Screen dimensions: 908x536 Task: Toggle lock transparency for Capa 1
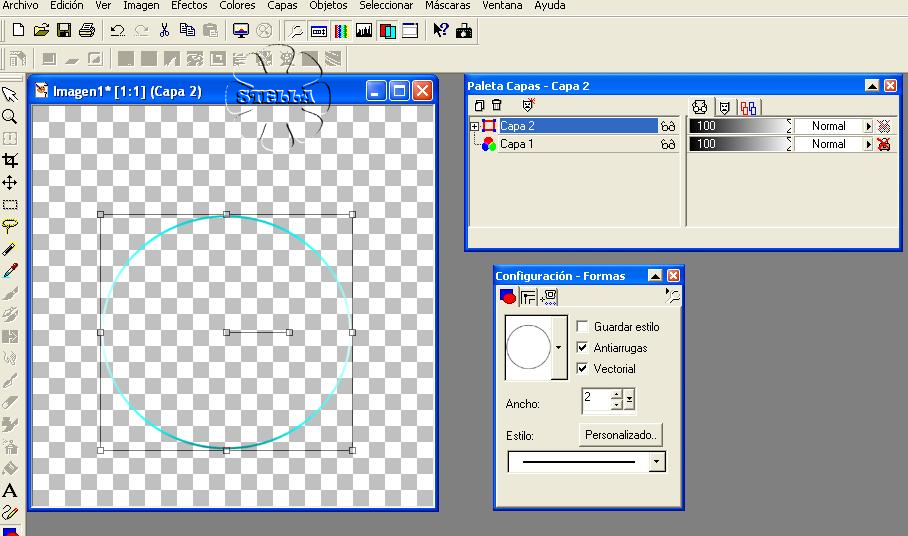pyautogui.click(x=884, y=144)
